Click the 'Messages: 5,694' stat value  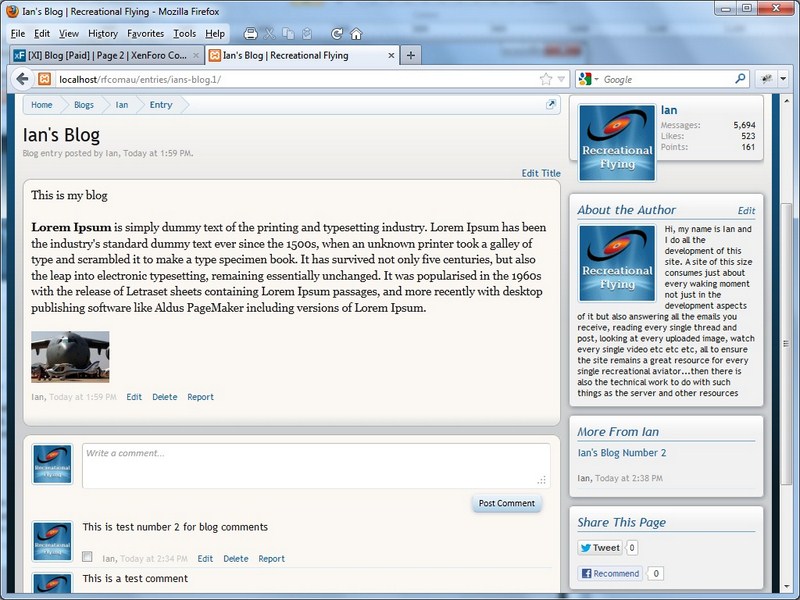pyautogui.click(x=744, y=125)
